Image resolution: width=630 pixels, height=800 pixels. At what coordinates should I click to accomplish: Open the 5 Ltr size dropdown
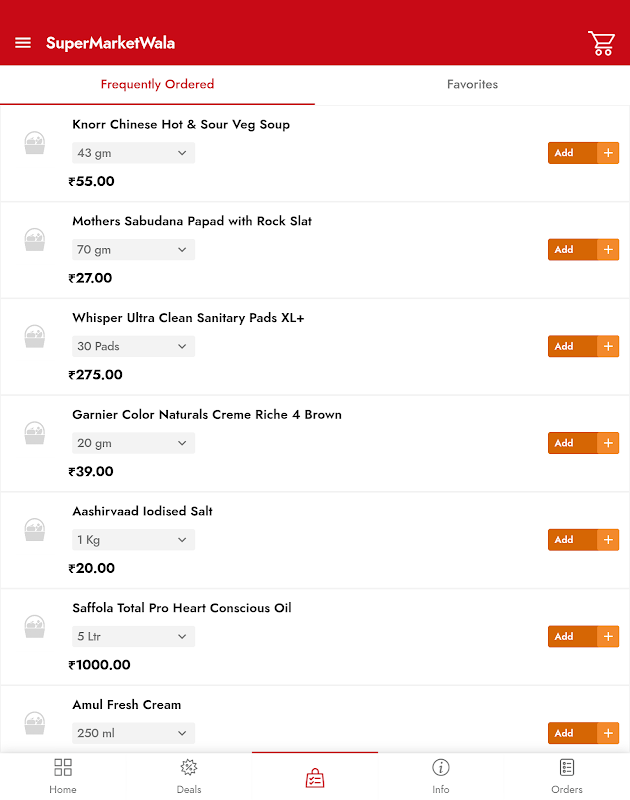point(133,636)
